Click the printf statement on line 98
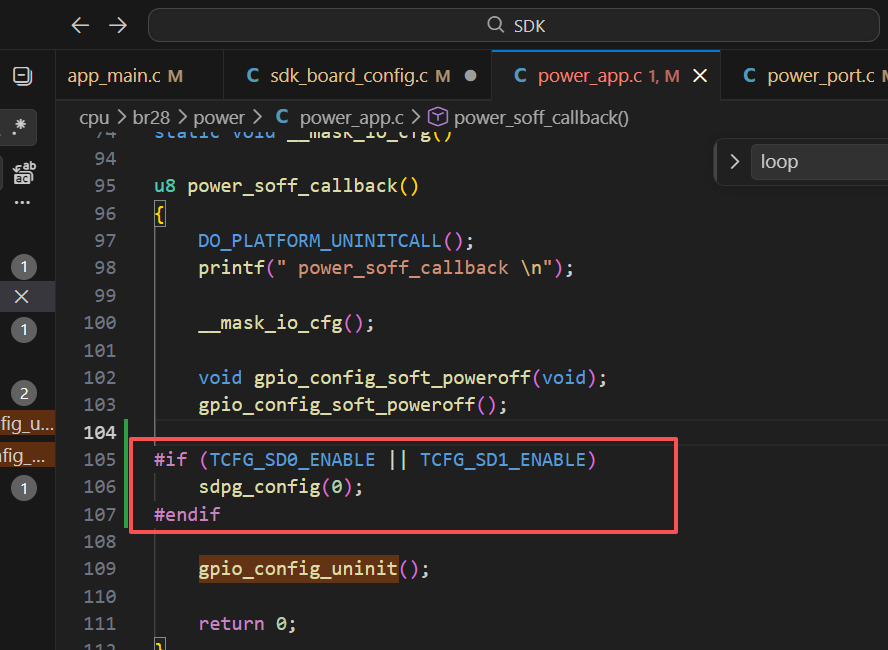 (x=386, y=268)
